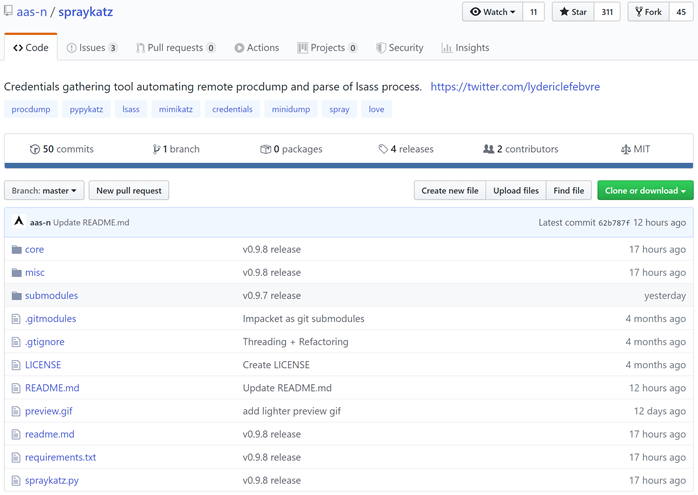
Task: Click the pull request icon on the Pull requests tab
Action: (x=140, y=48)
